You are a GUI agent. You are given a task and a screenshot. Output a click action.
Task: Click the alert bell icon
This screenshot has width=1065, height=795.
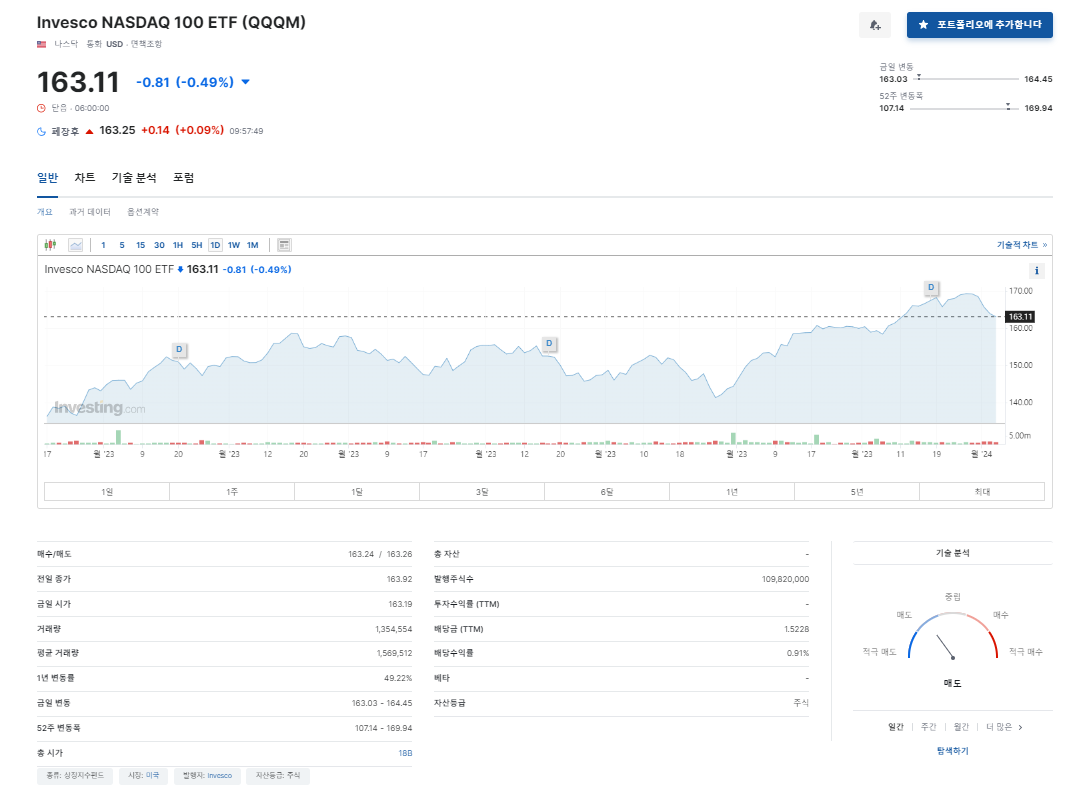click(x=875, y=25)
